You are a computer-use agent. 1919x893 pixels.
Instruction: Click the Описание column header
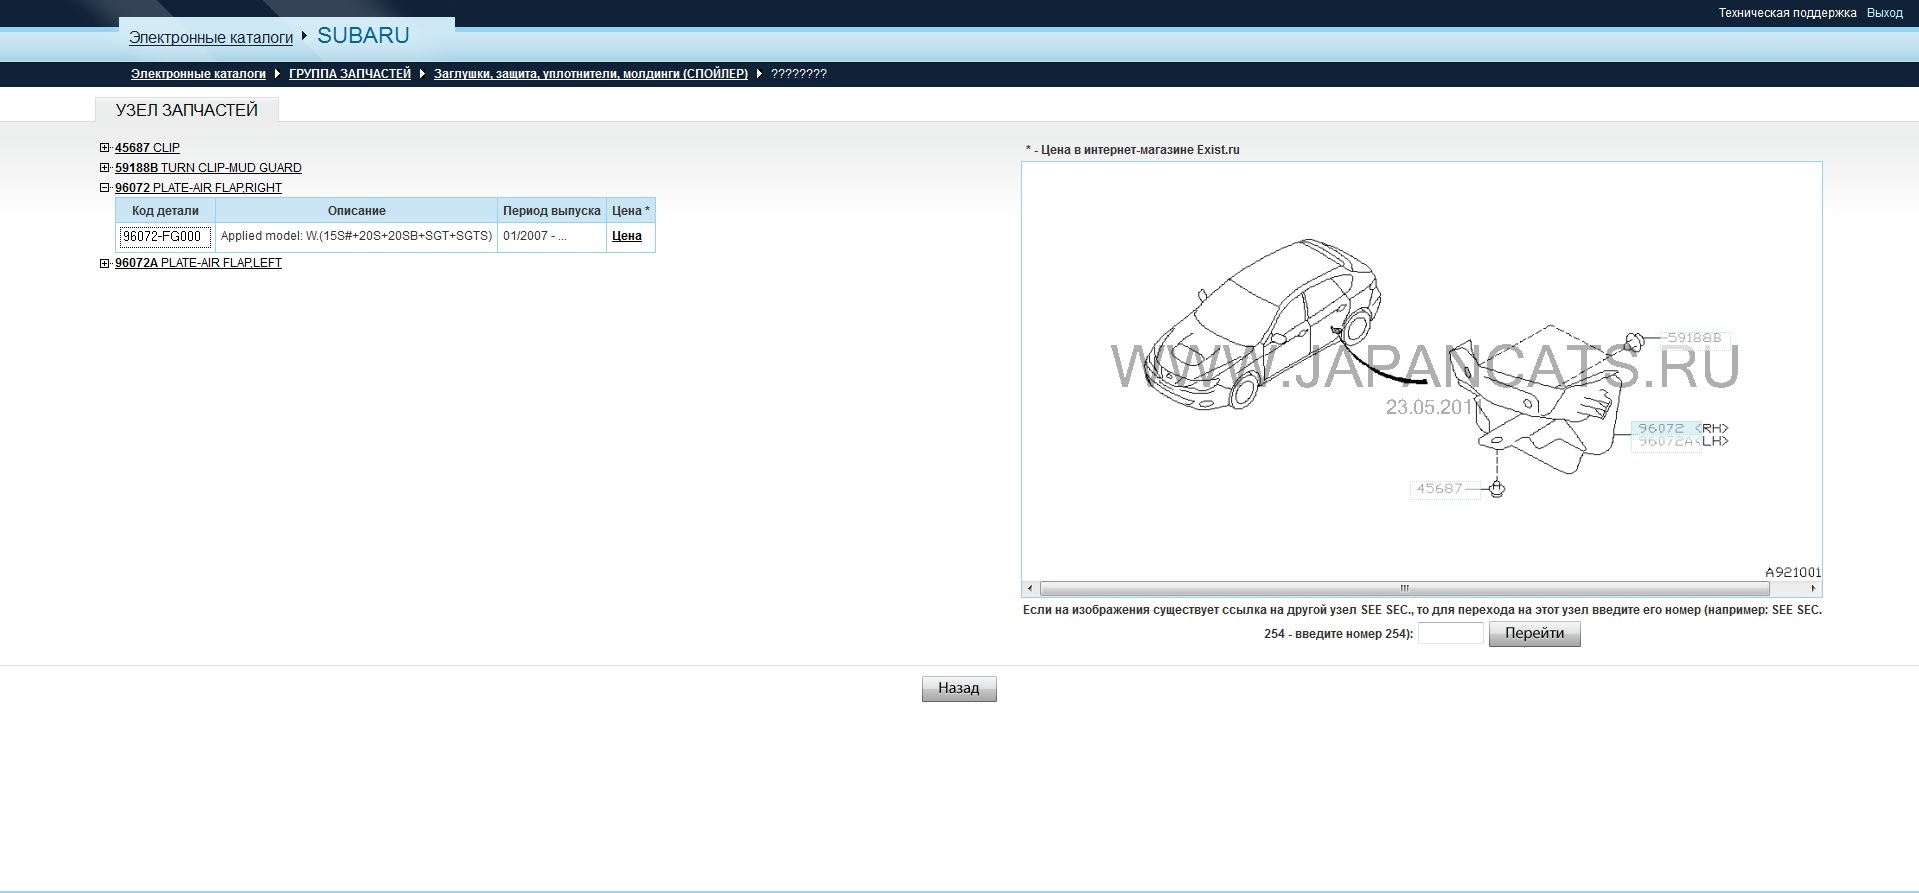tap(356, 211)
